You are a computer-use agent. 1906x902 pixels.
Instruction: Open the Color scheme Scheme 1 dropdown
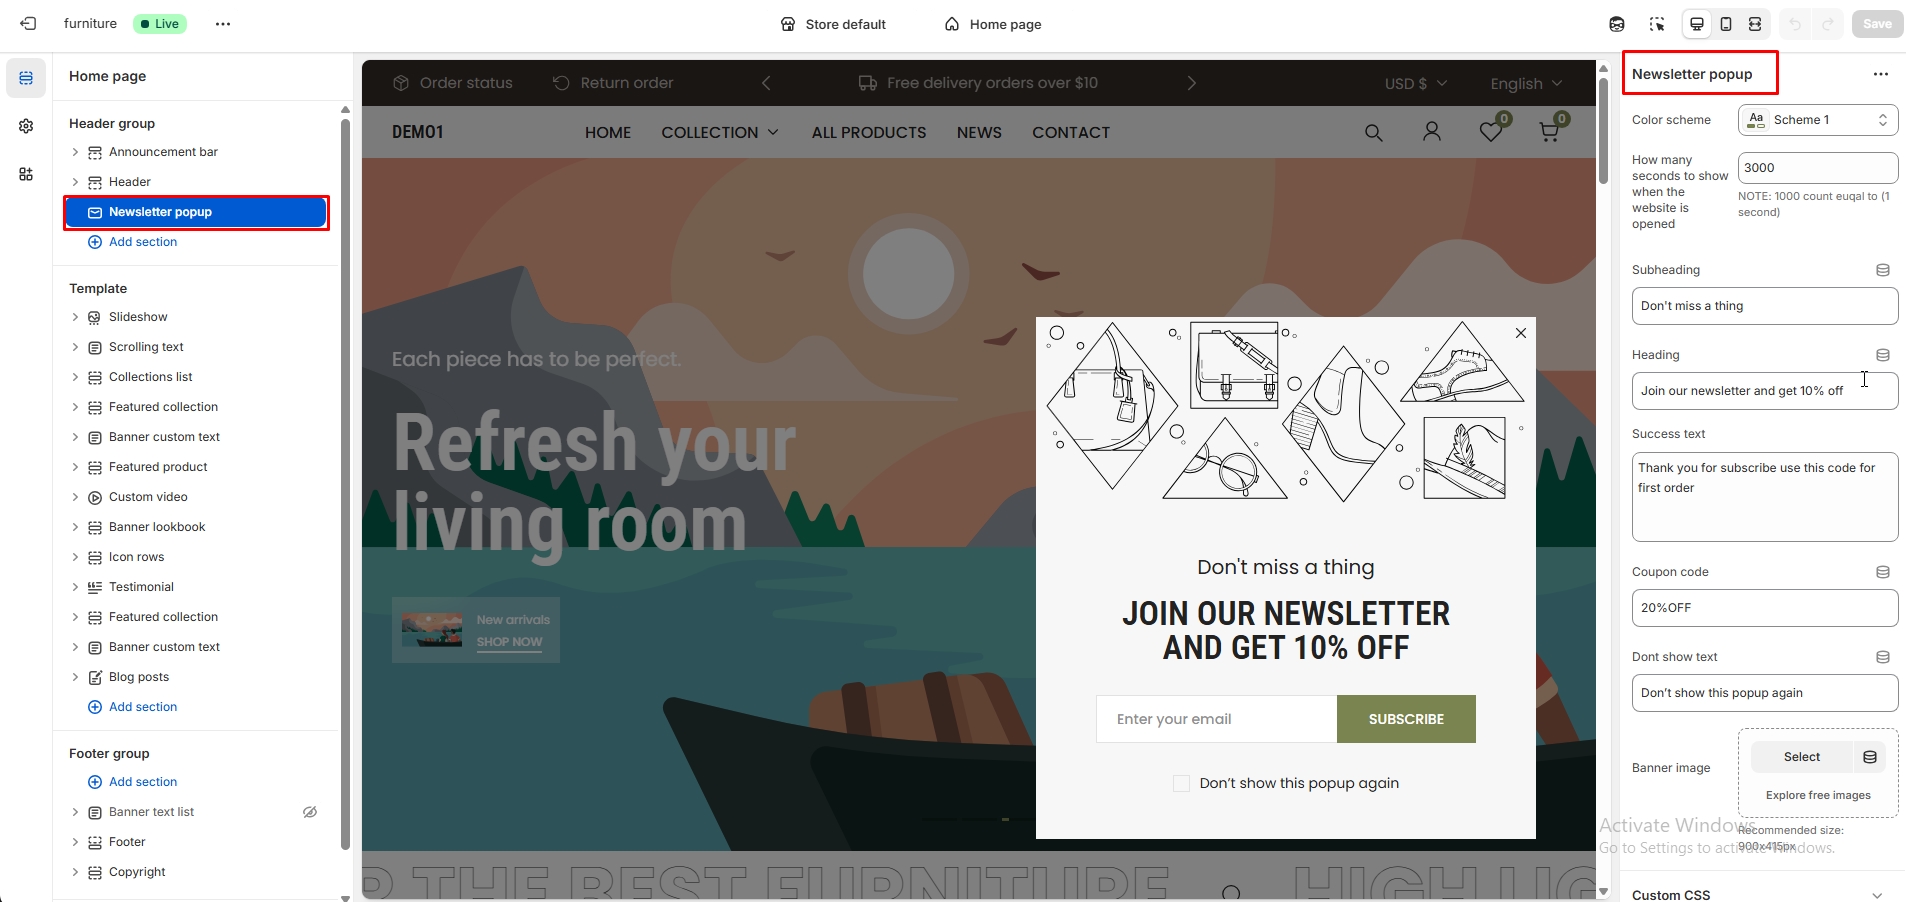tap(1818, 120)
